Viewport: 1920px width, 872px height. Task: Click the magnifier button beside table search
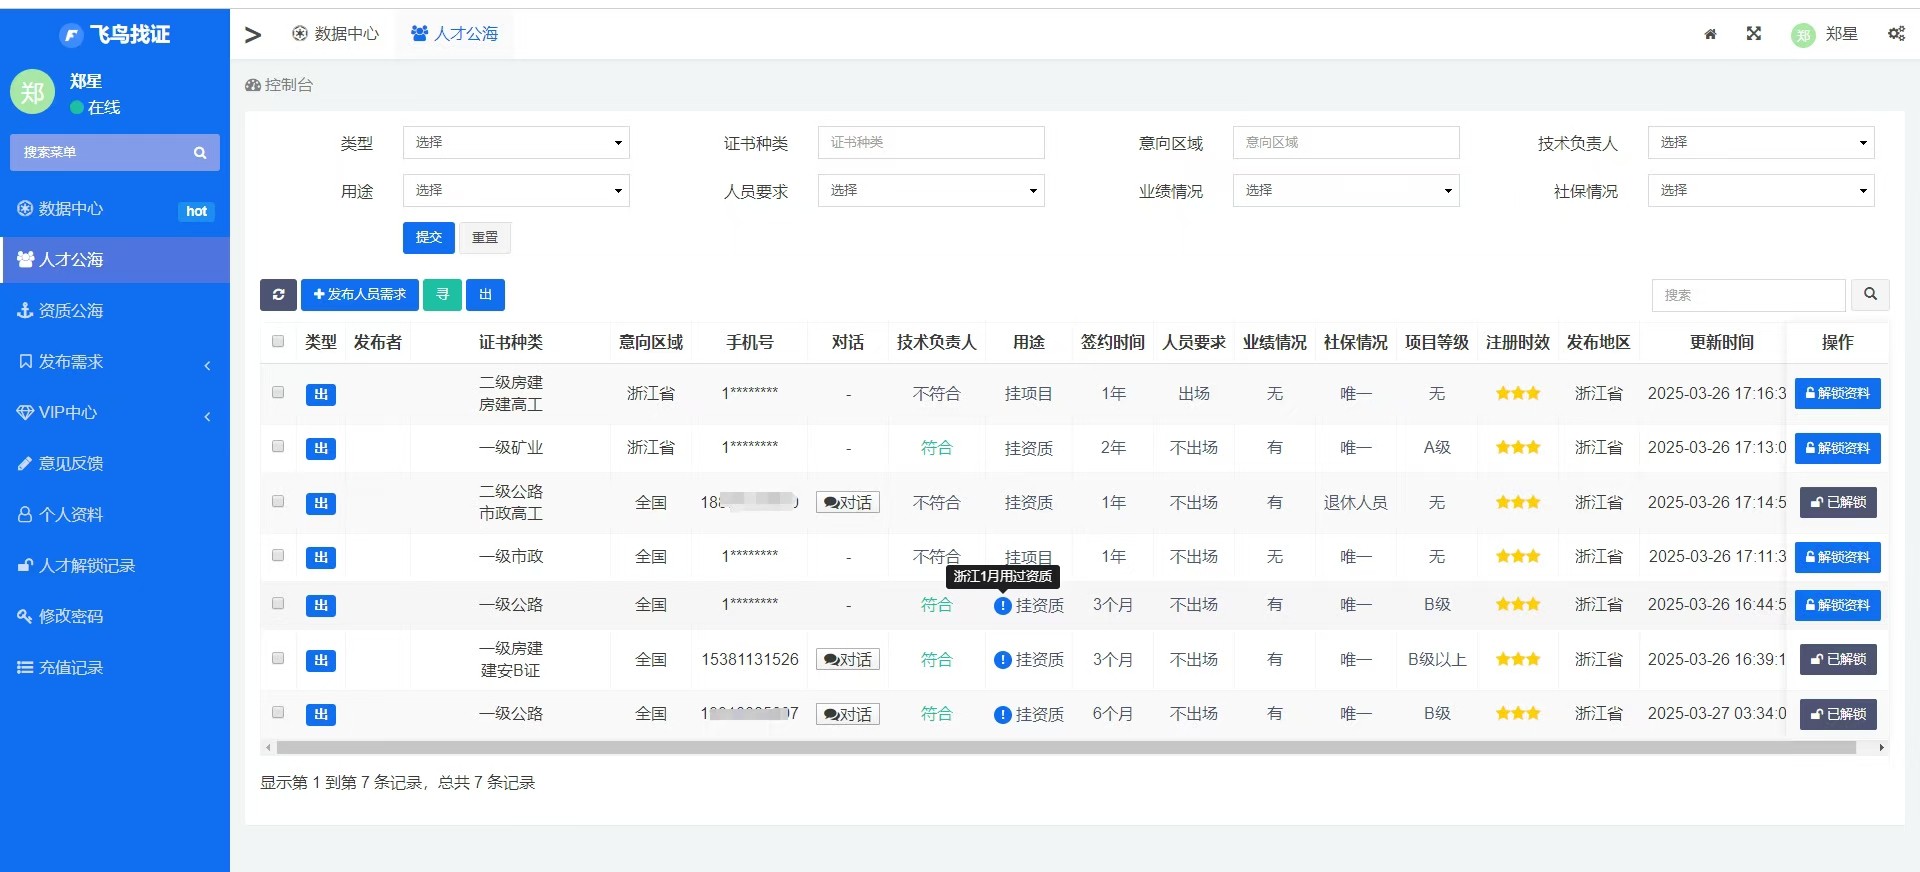(1870, 295)
